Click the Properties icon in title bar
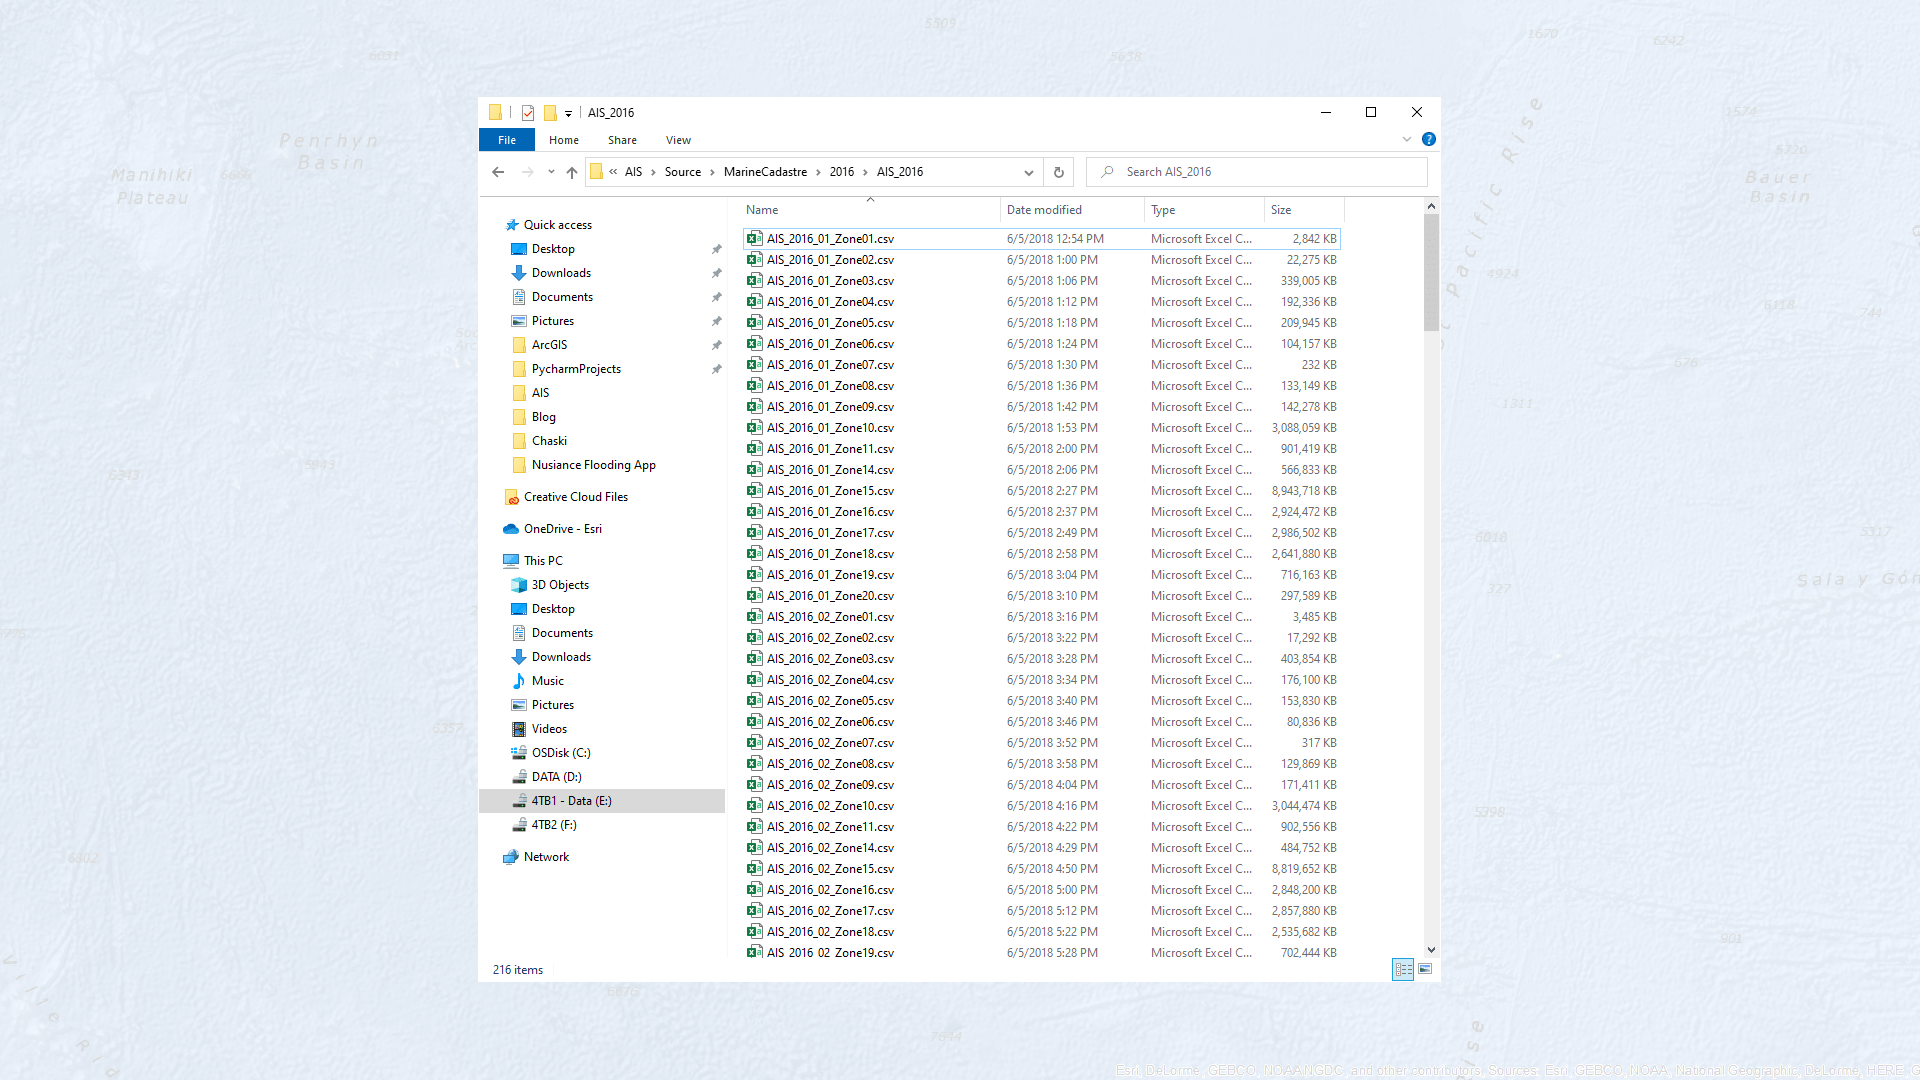 pos(528,113)
